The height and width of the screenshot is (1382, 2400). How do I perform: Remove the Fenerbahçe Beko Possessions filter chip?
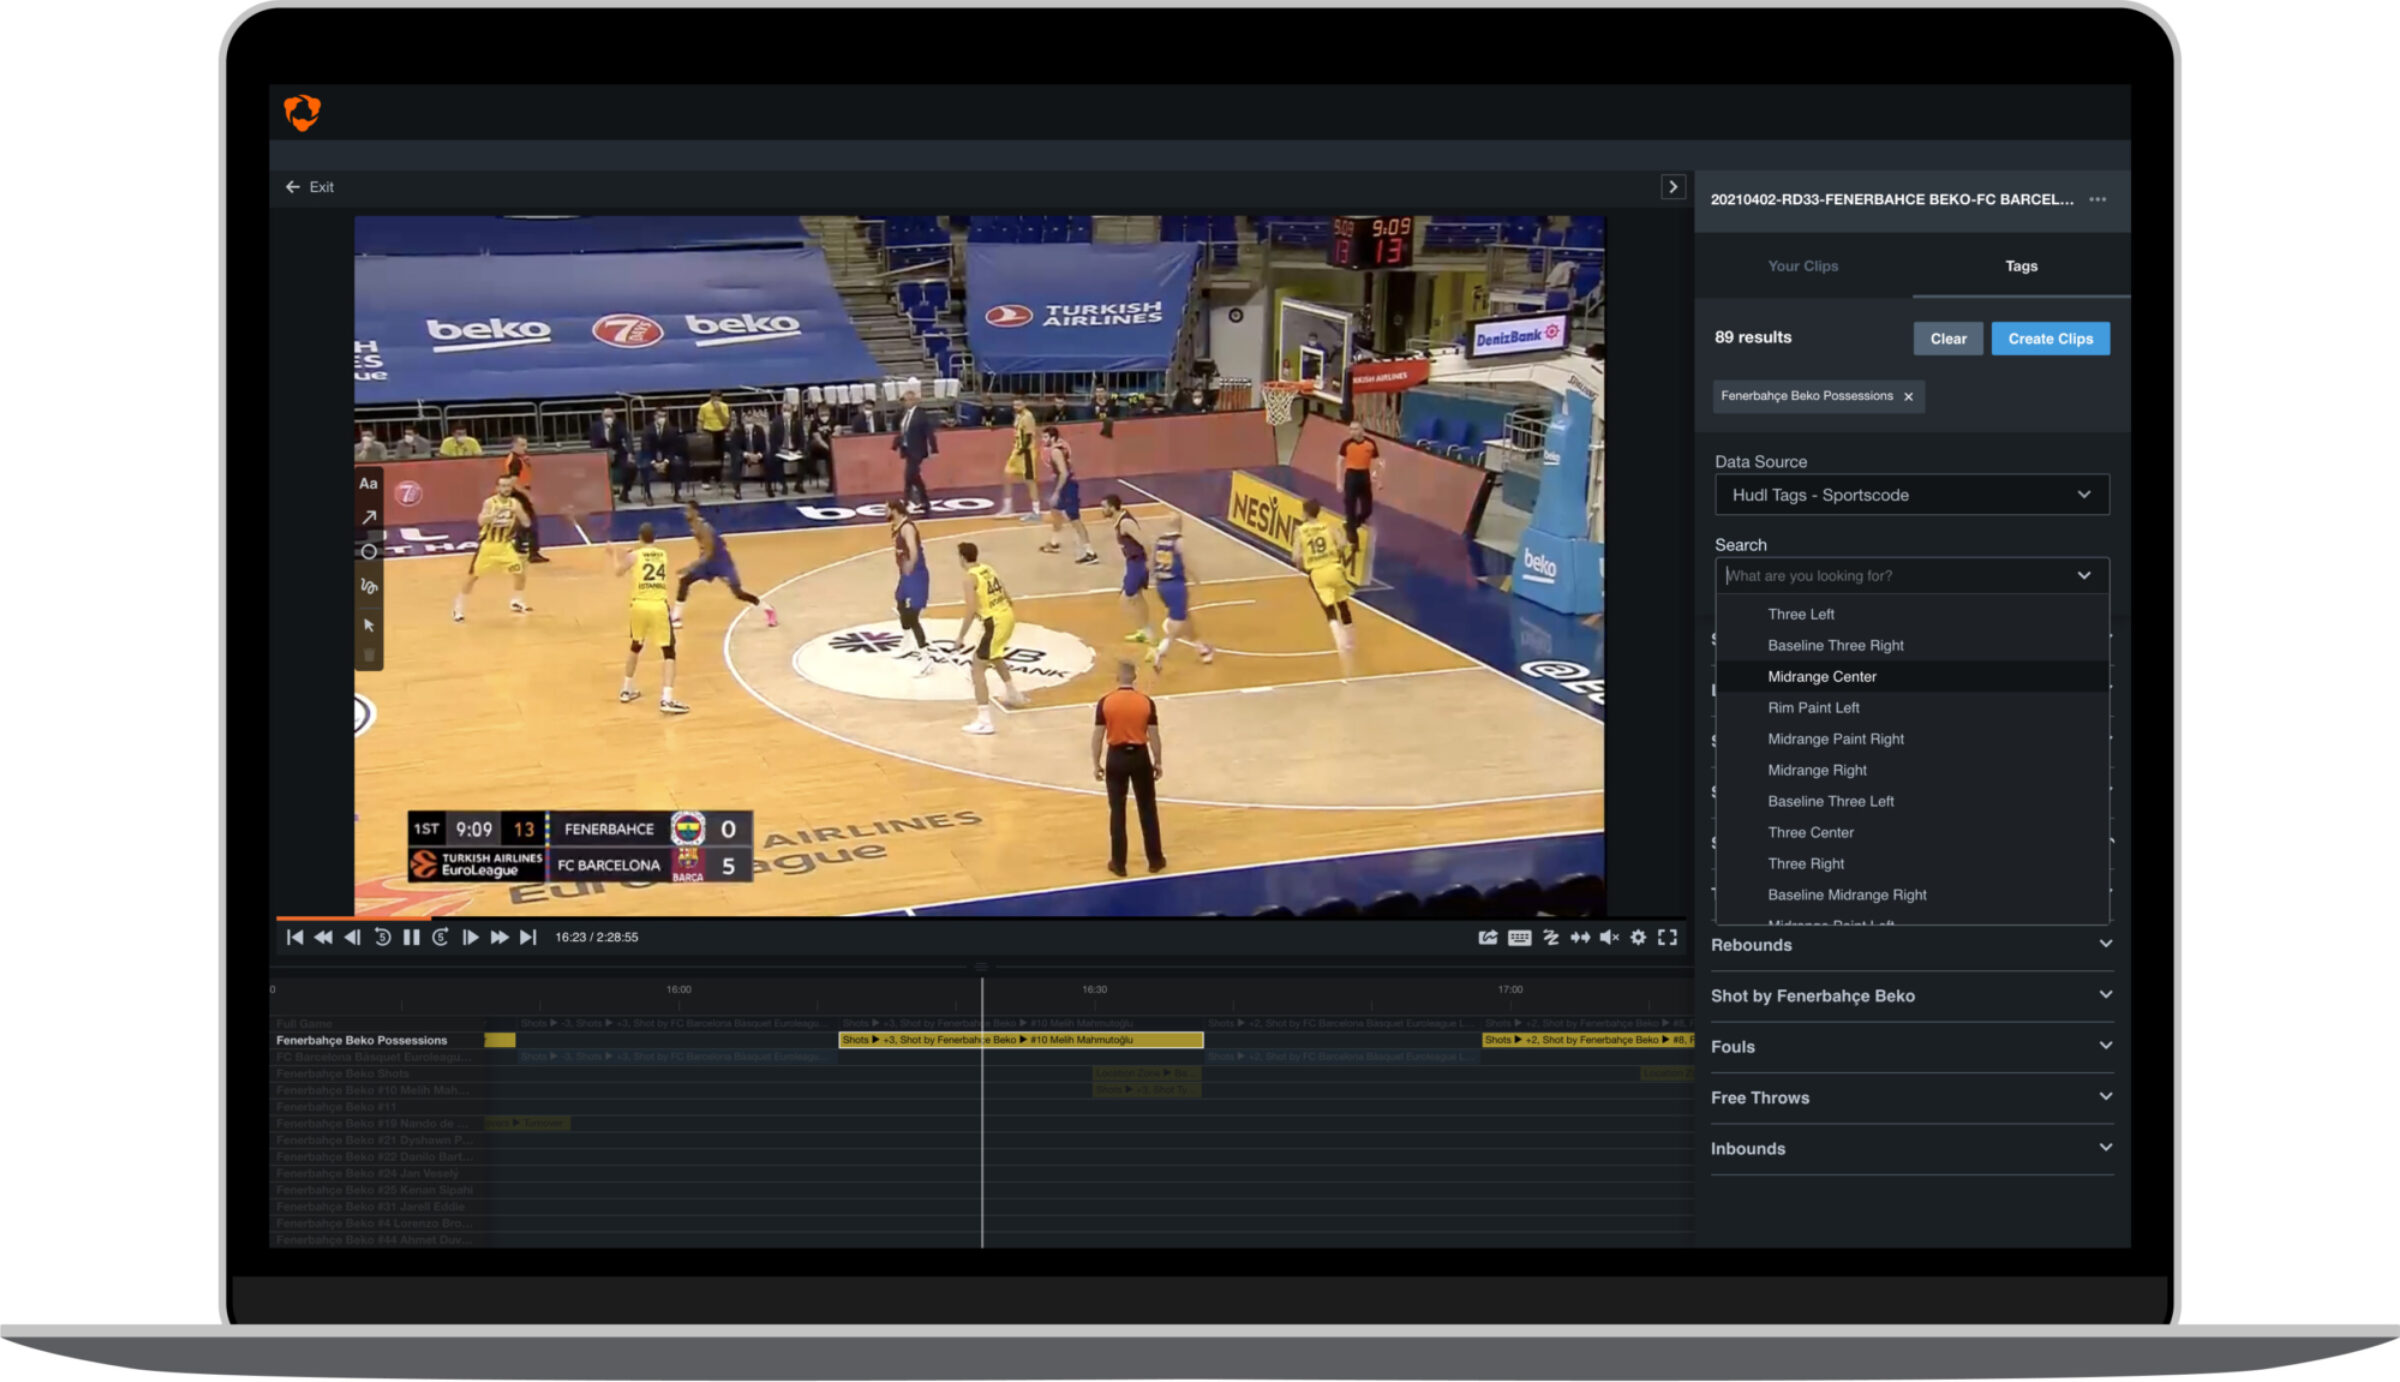pyautogui.click(x=1908, y=397)
